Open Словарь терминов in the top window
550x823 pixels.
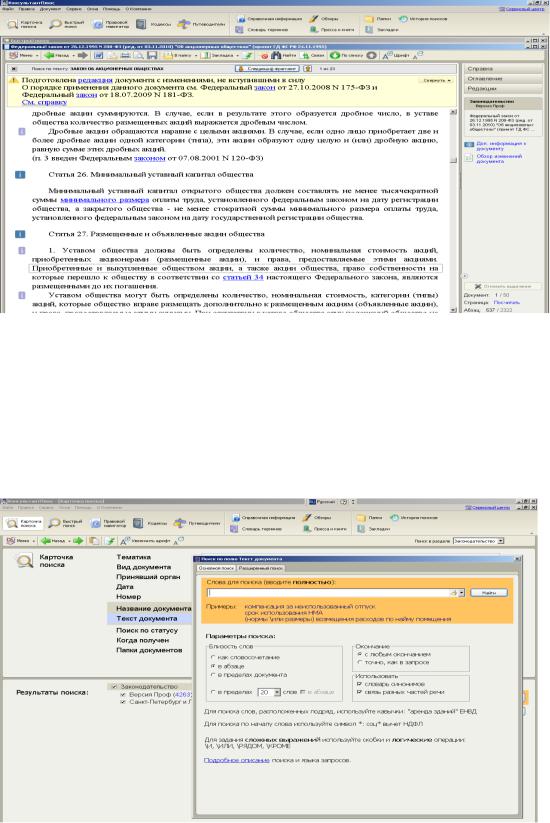(262, 30)
